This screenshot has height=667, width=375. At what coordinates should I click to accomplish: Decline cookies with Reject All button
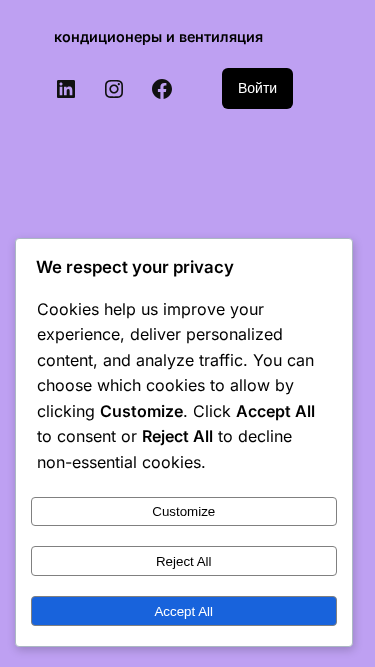coord(184,562)
